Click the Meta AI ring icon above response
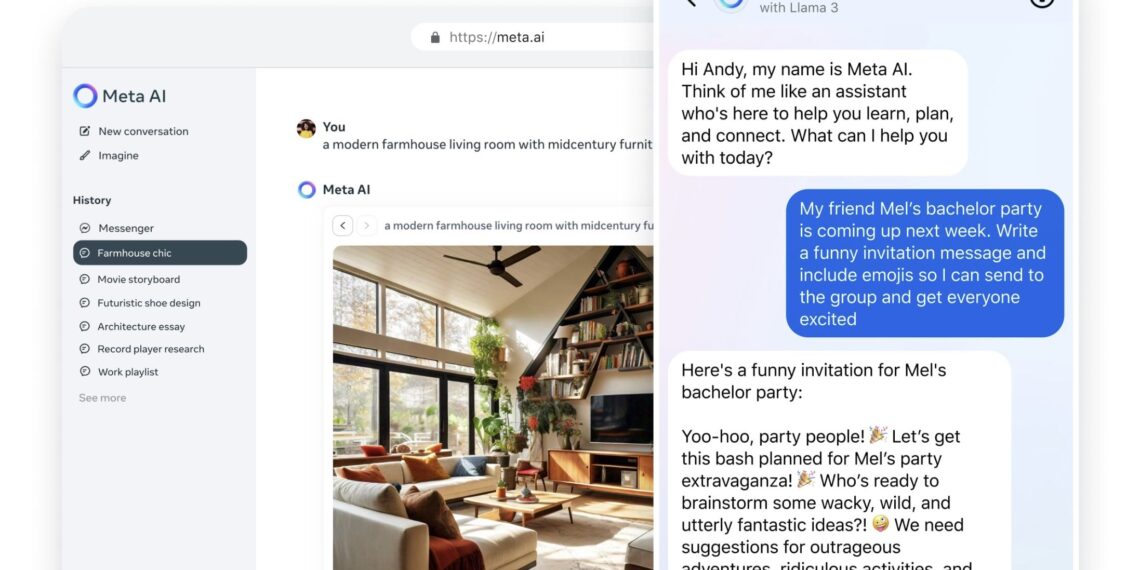 (307, 190)
